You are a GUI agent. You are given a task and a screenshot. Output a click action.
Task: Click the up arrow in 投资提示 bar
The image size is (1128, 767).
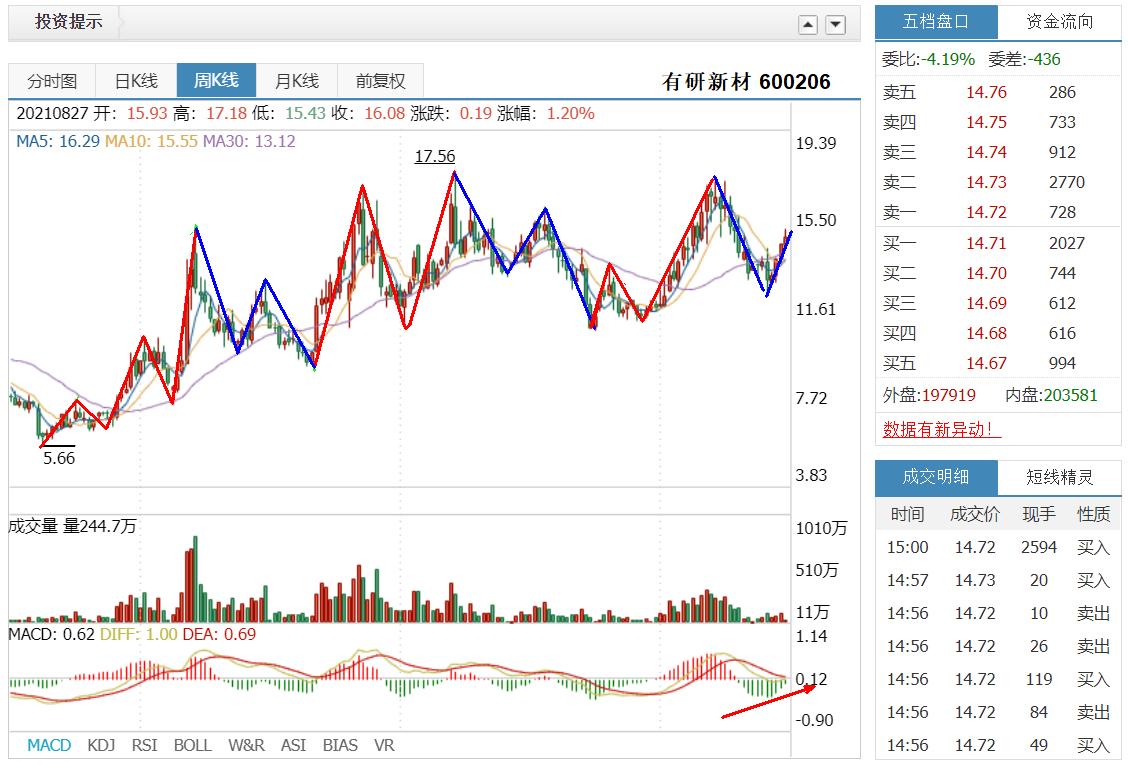tap(808, 24)
